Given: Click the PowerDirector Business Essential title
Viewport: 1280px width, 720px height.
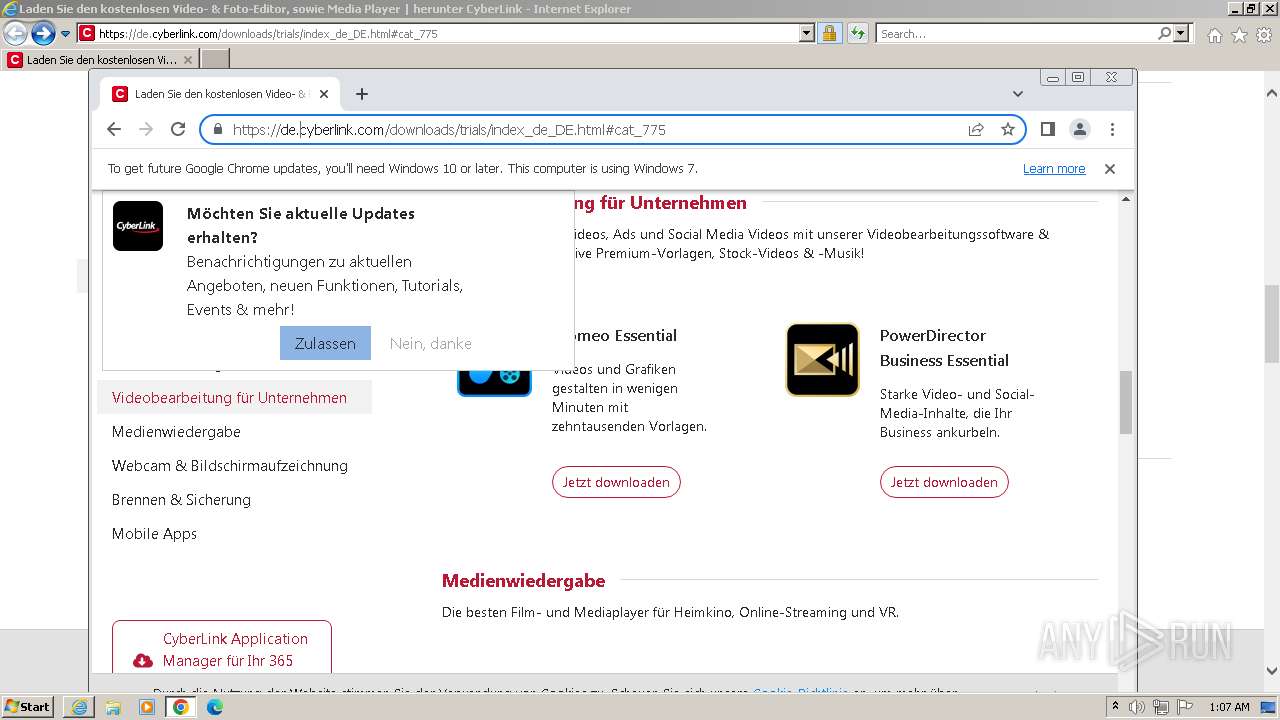Looking at the screenshot, I should [x=944, y=348].
